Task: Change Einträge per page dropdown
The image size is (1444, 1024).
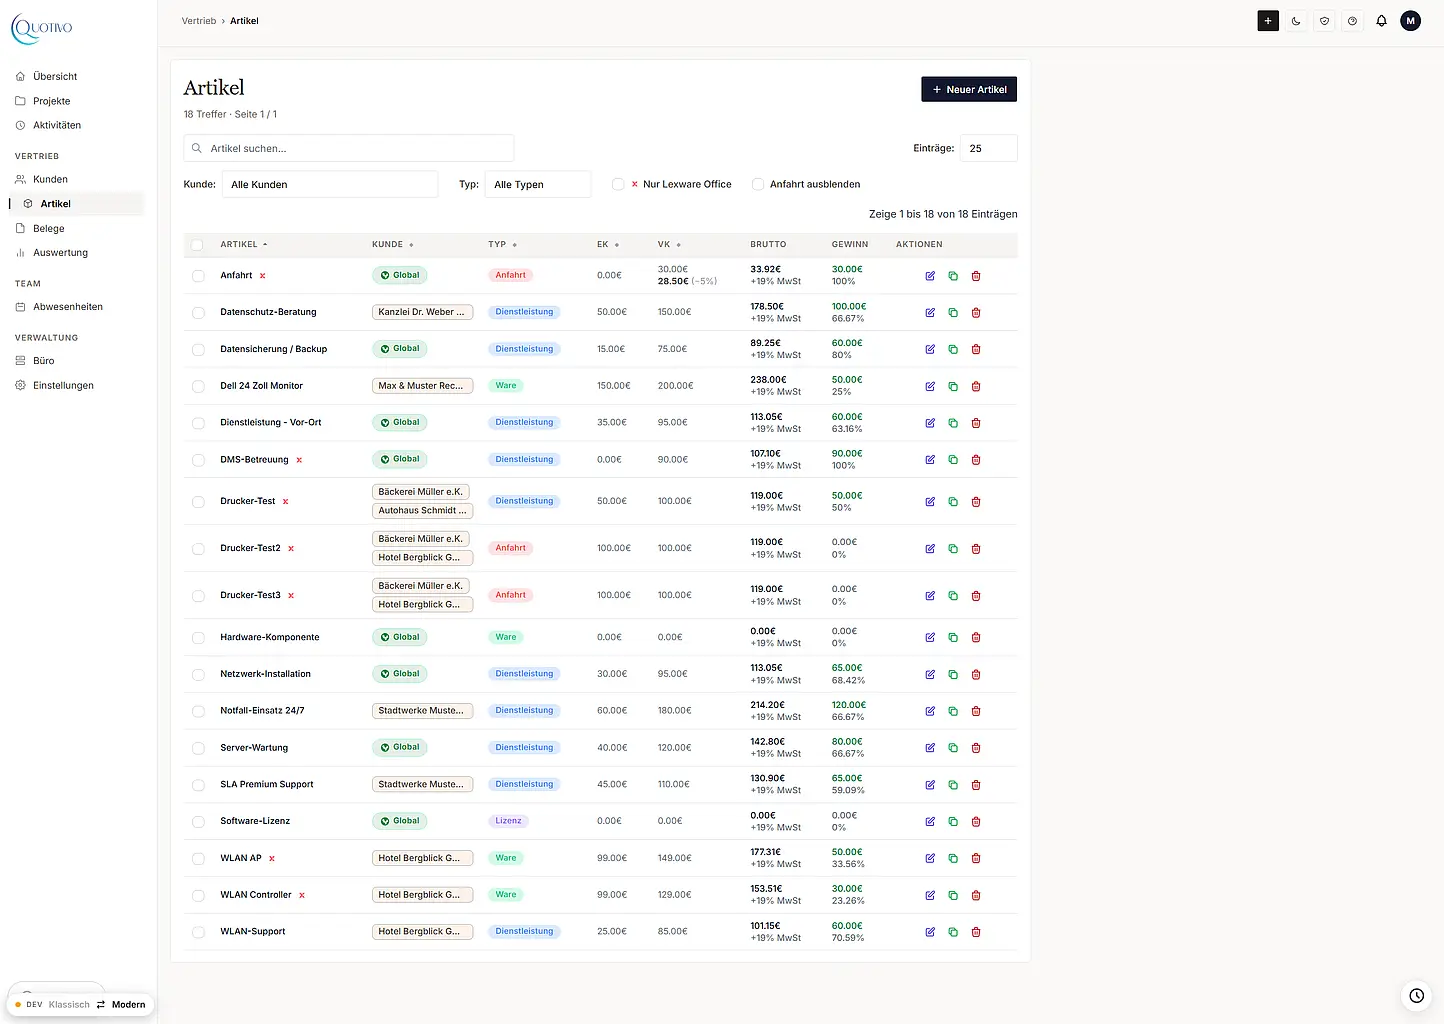Action: pyautogui.click(x=988, y=148)
